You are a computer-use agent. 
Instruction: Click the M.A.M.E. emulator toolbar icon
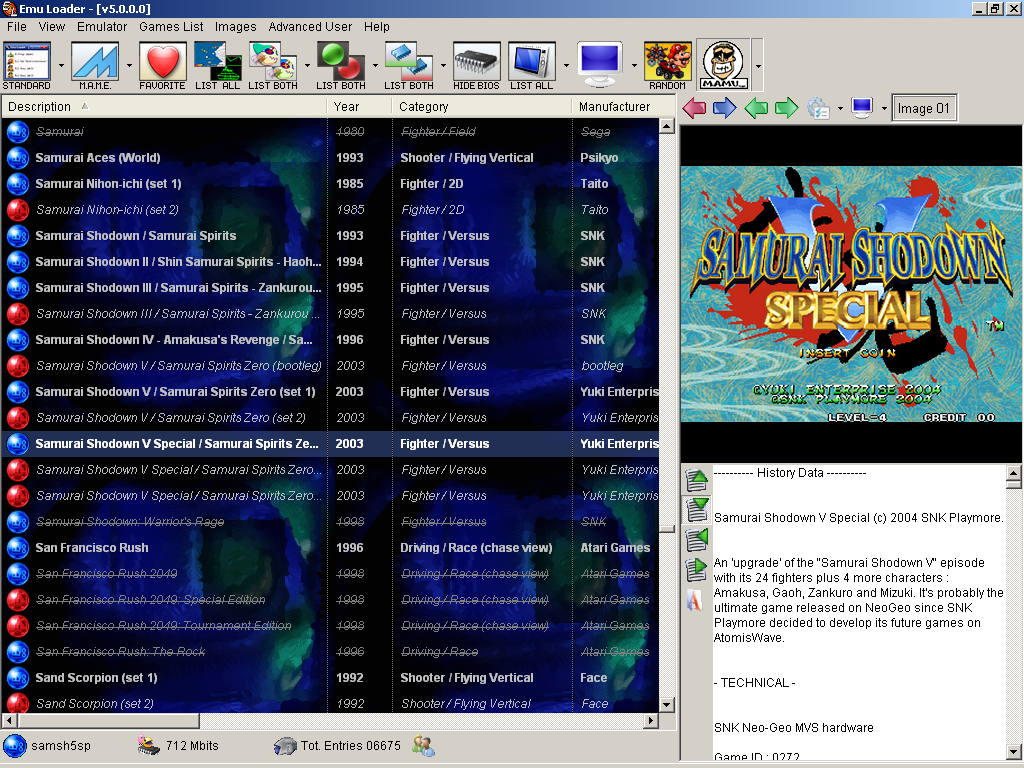click(95, 65)
